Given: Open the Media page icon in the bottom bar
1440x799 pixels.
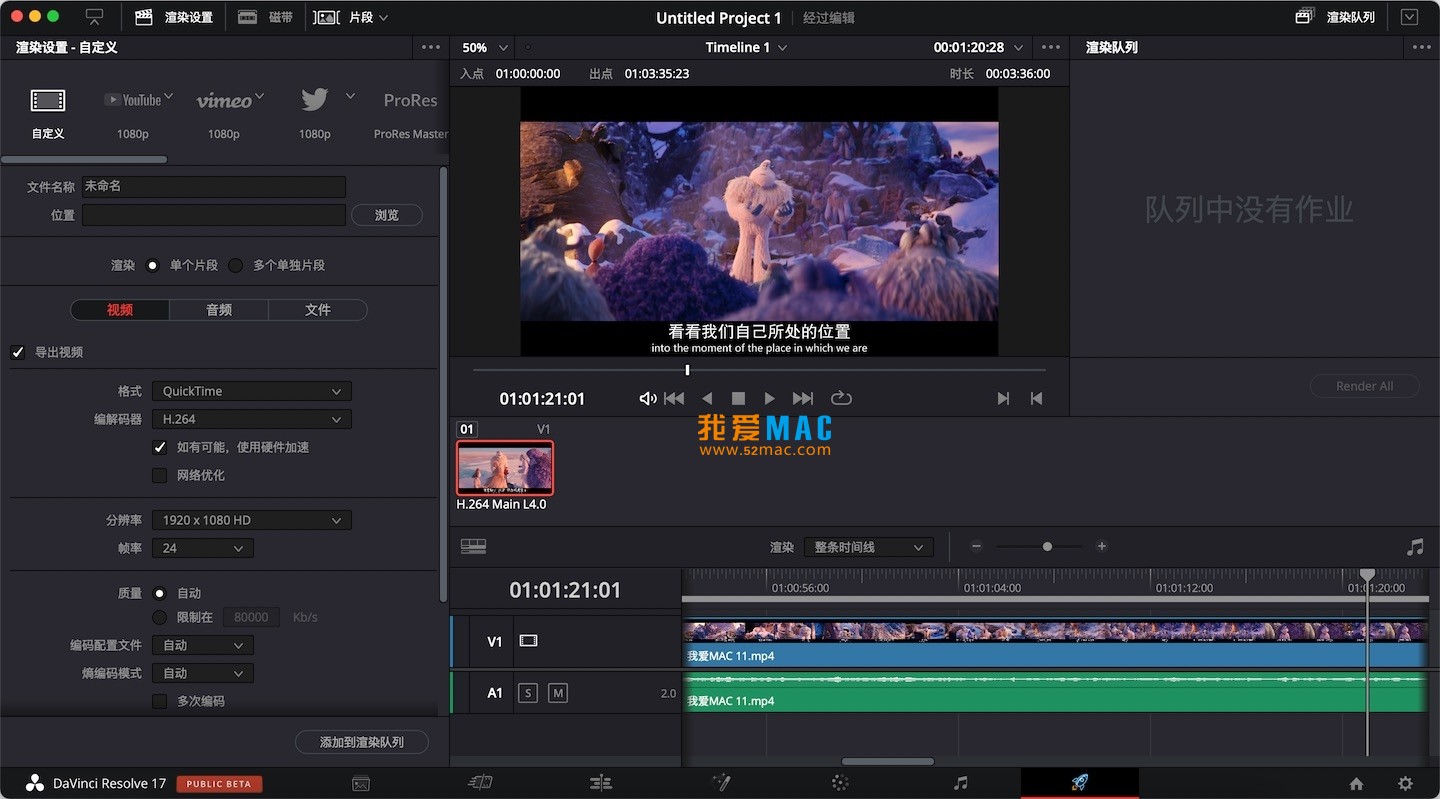Looking at the screenshot, I should (x=361, y=784).
